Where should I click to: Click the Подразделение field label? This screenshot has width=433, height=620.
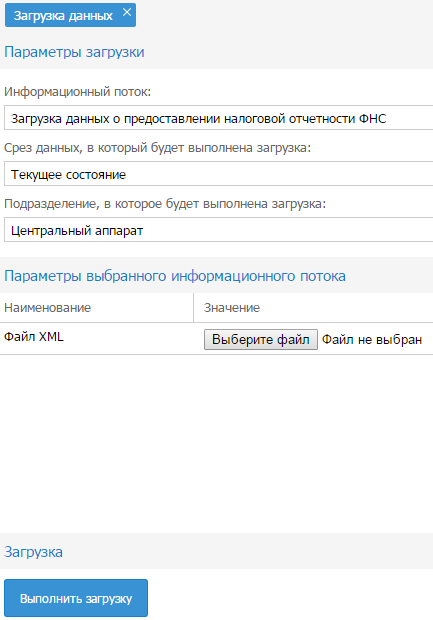tap(165, 204)
